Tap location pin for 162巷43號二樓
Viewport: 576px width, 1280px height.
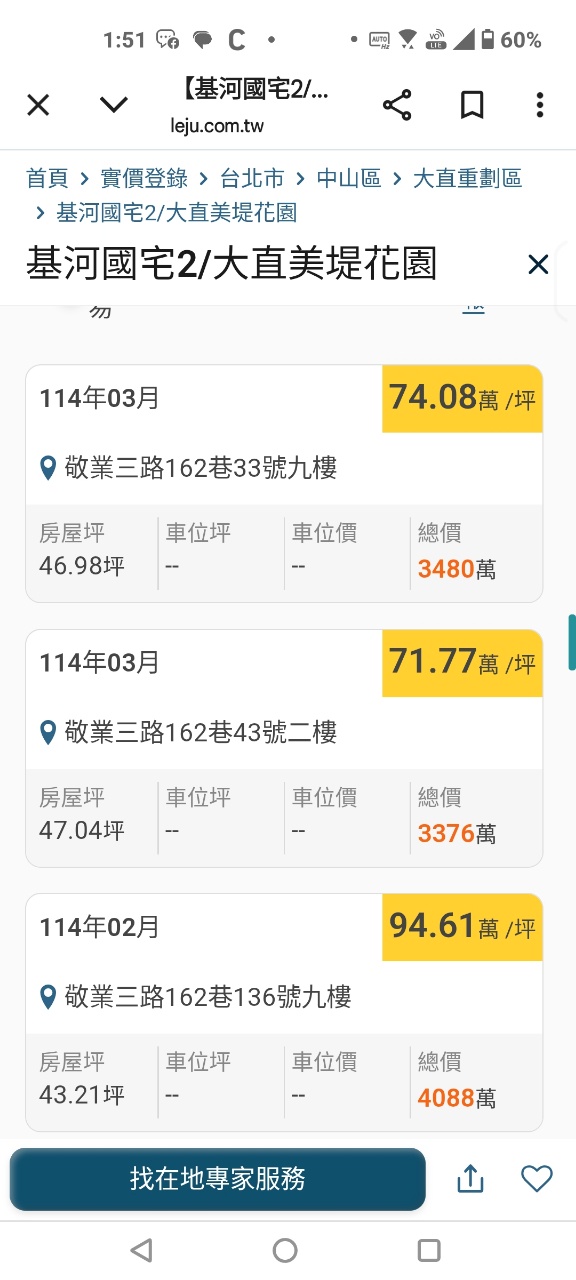tap(47, 732)
